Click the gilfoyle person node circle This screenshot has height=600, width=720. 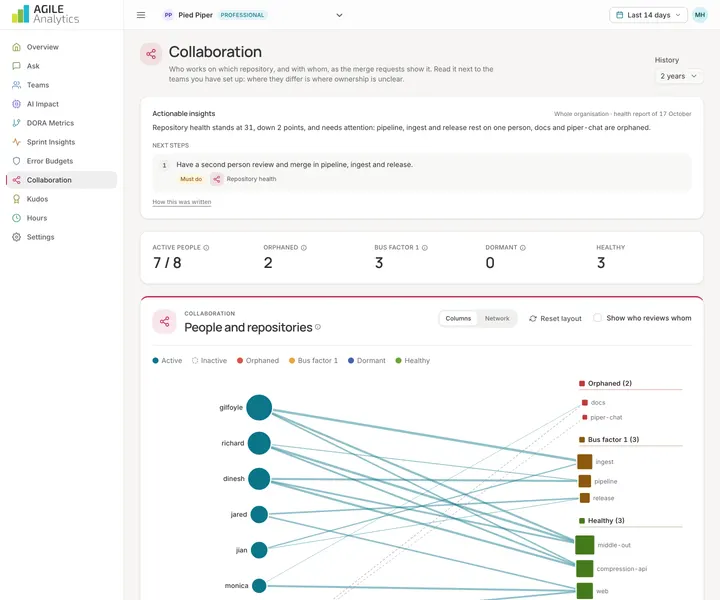coord(259,407)
